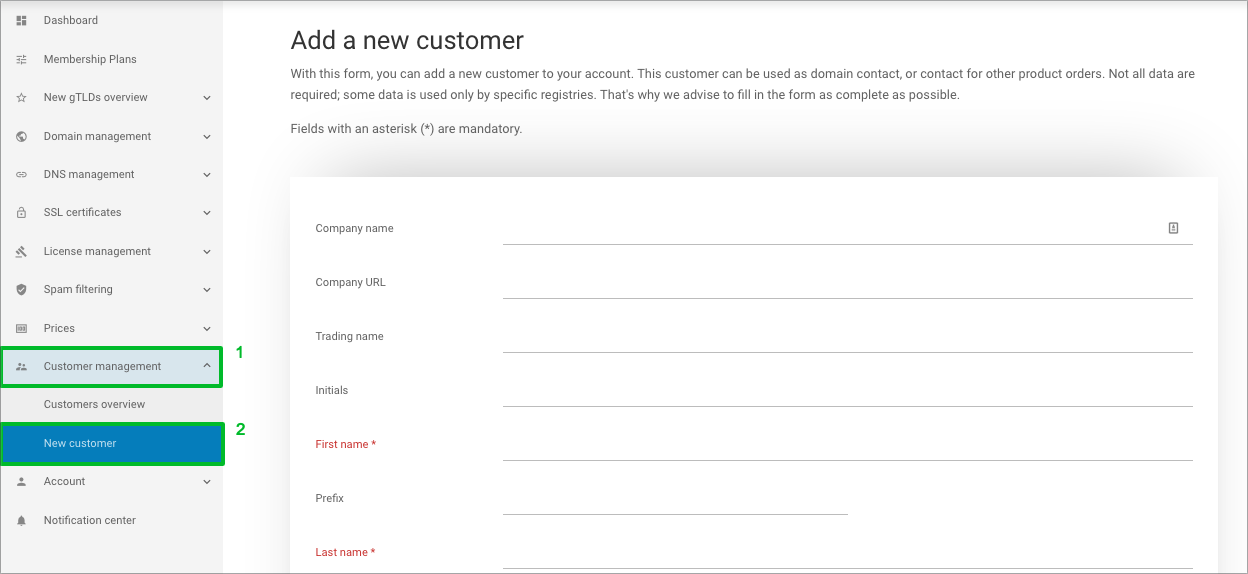Image resolution: width=1248 pixels, height=574 pixels.
Task: Expand the Account section chevron
Action: [x=207, y=482]
